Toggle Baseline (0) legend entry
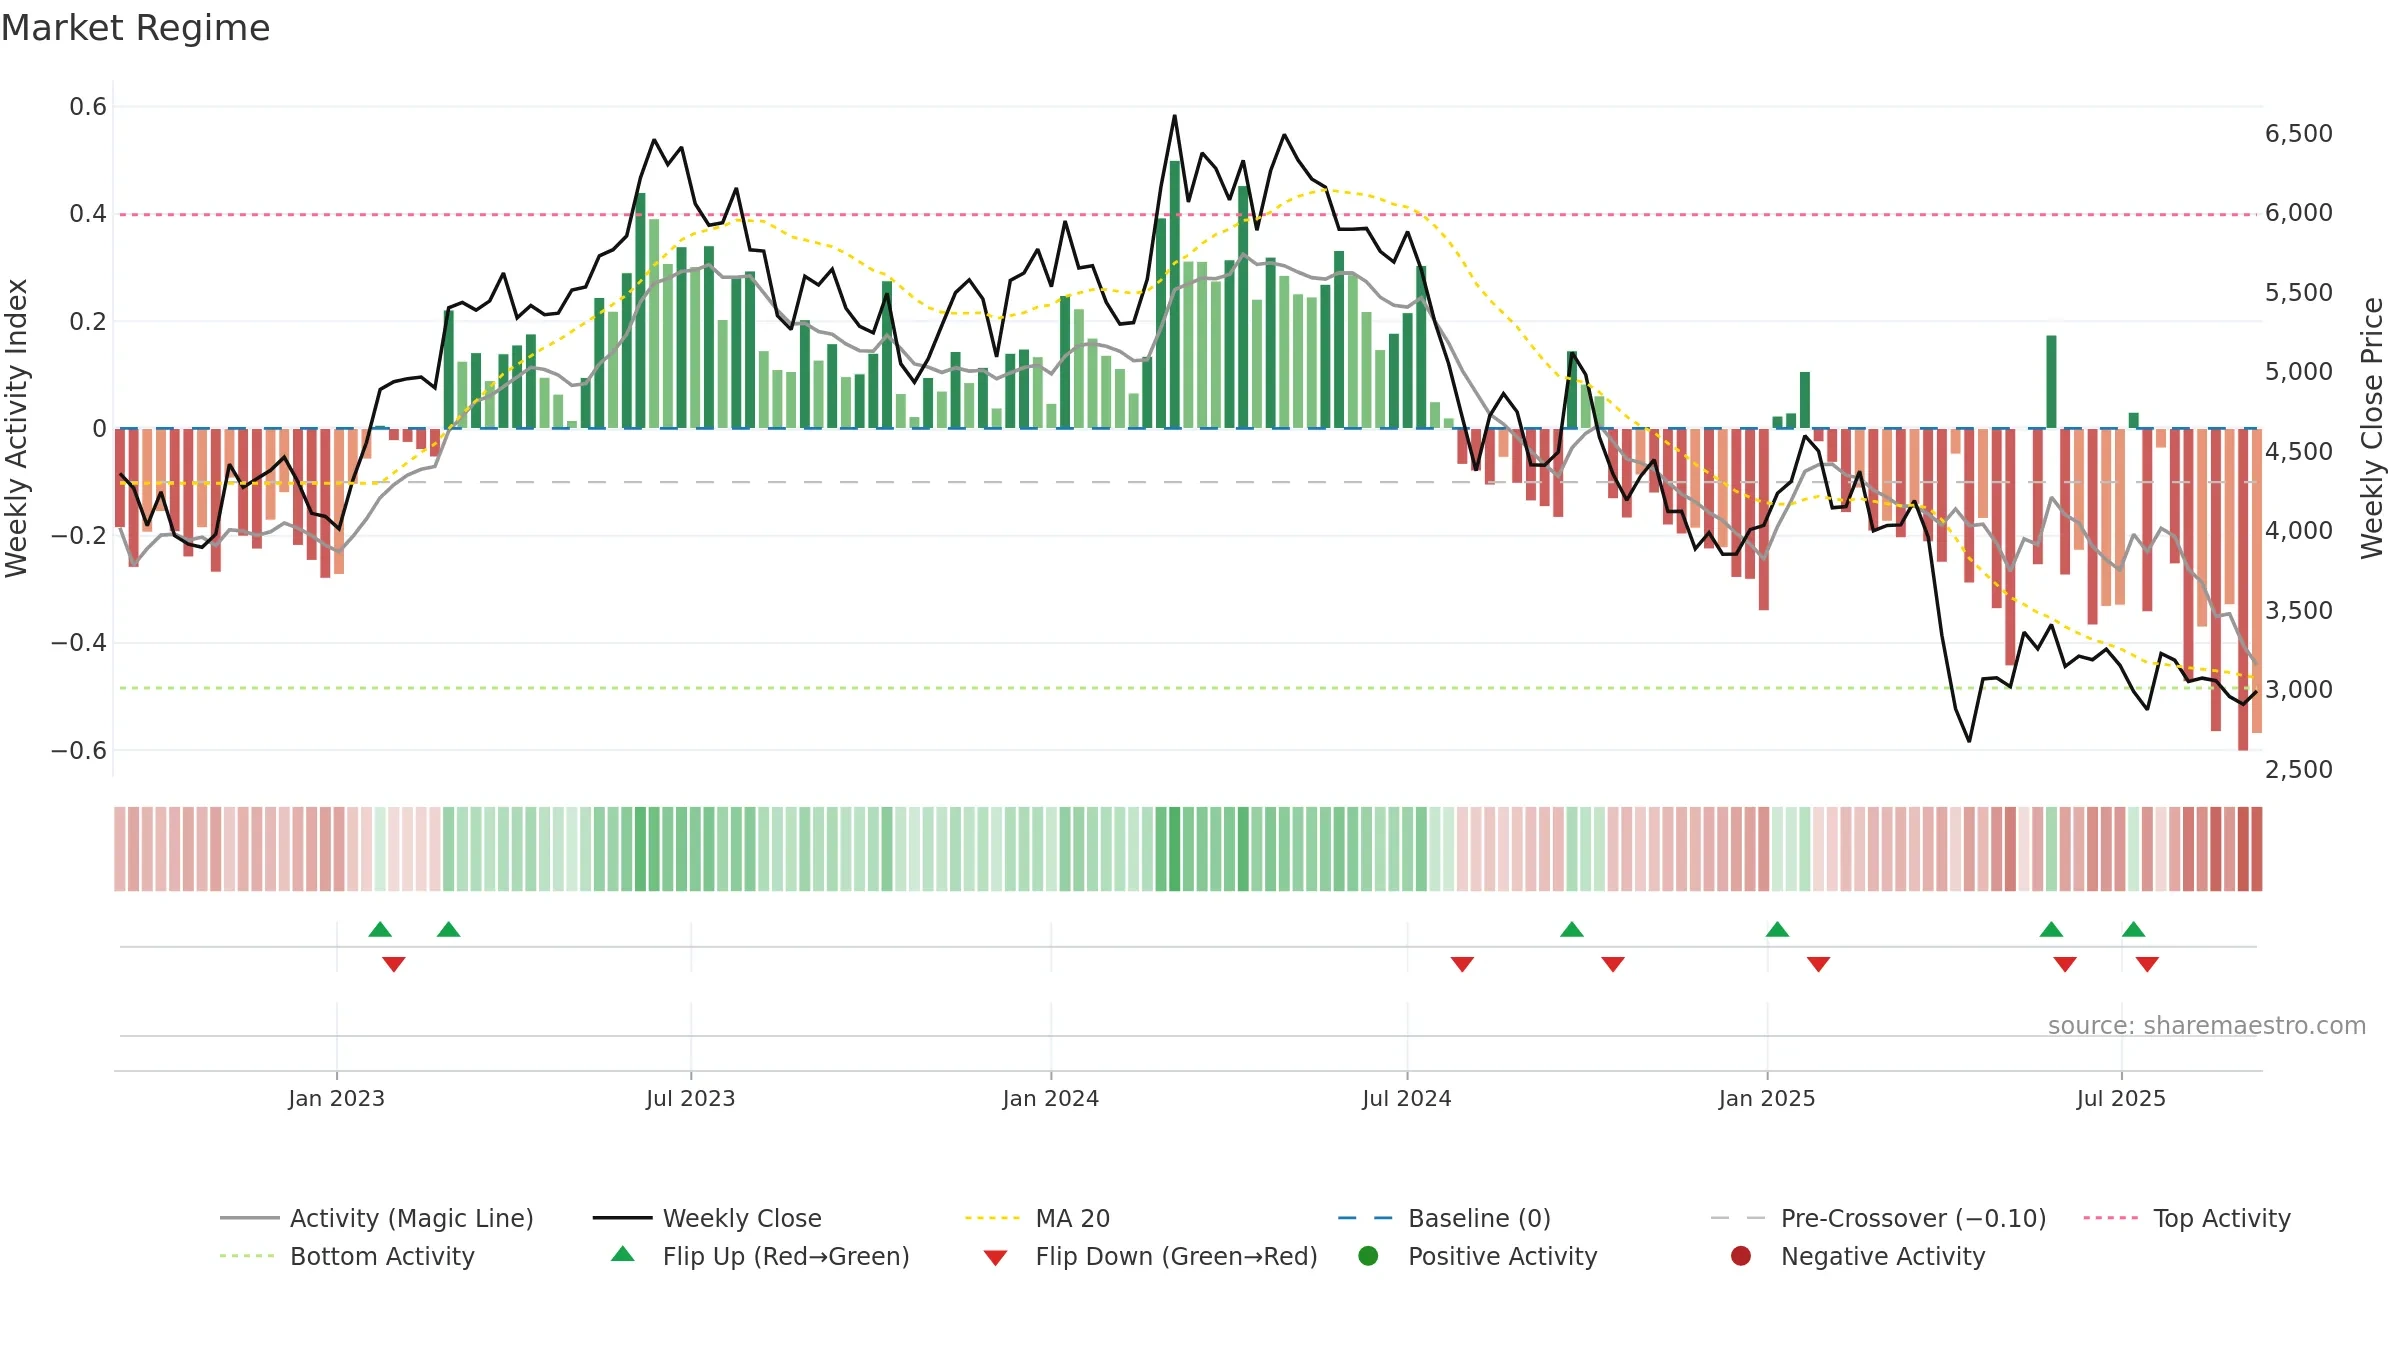Screen dimensions: 2400x1350 (x=1444, y=1218)
